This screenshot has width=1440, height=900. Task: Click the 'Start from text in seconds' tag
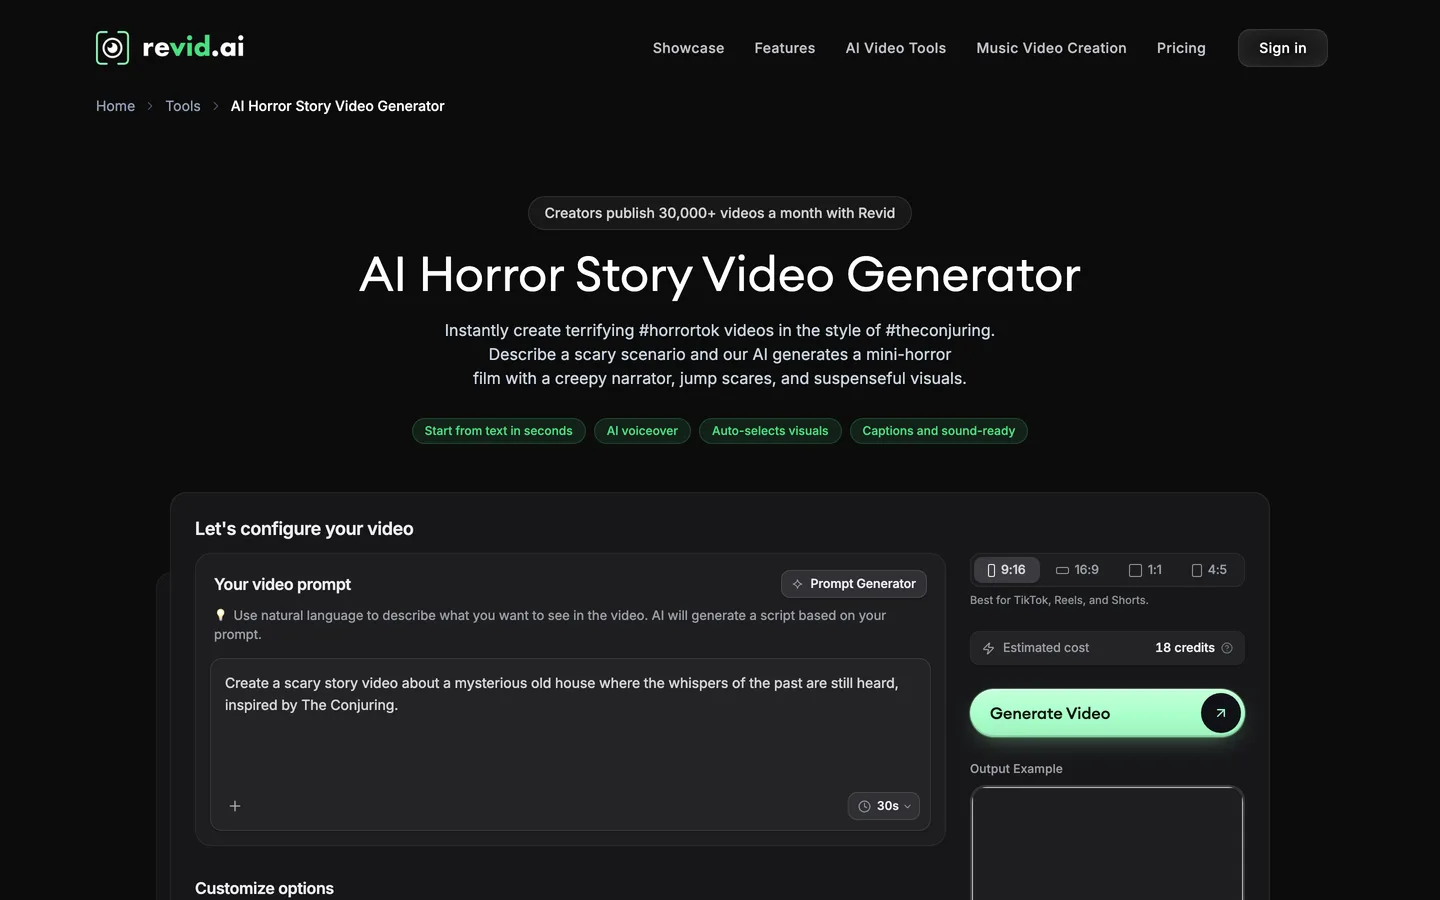(x=499, y=431)
